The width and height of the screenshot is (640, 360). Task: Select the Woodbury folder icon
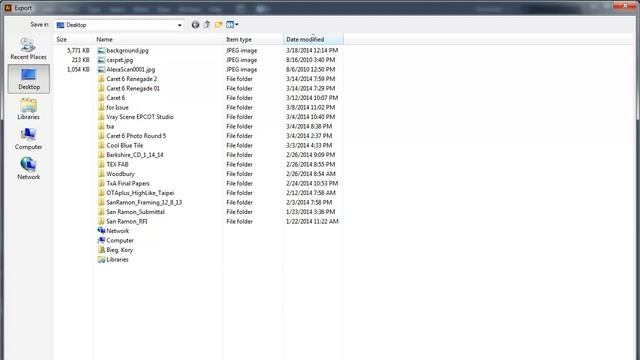(101, 174)
